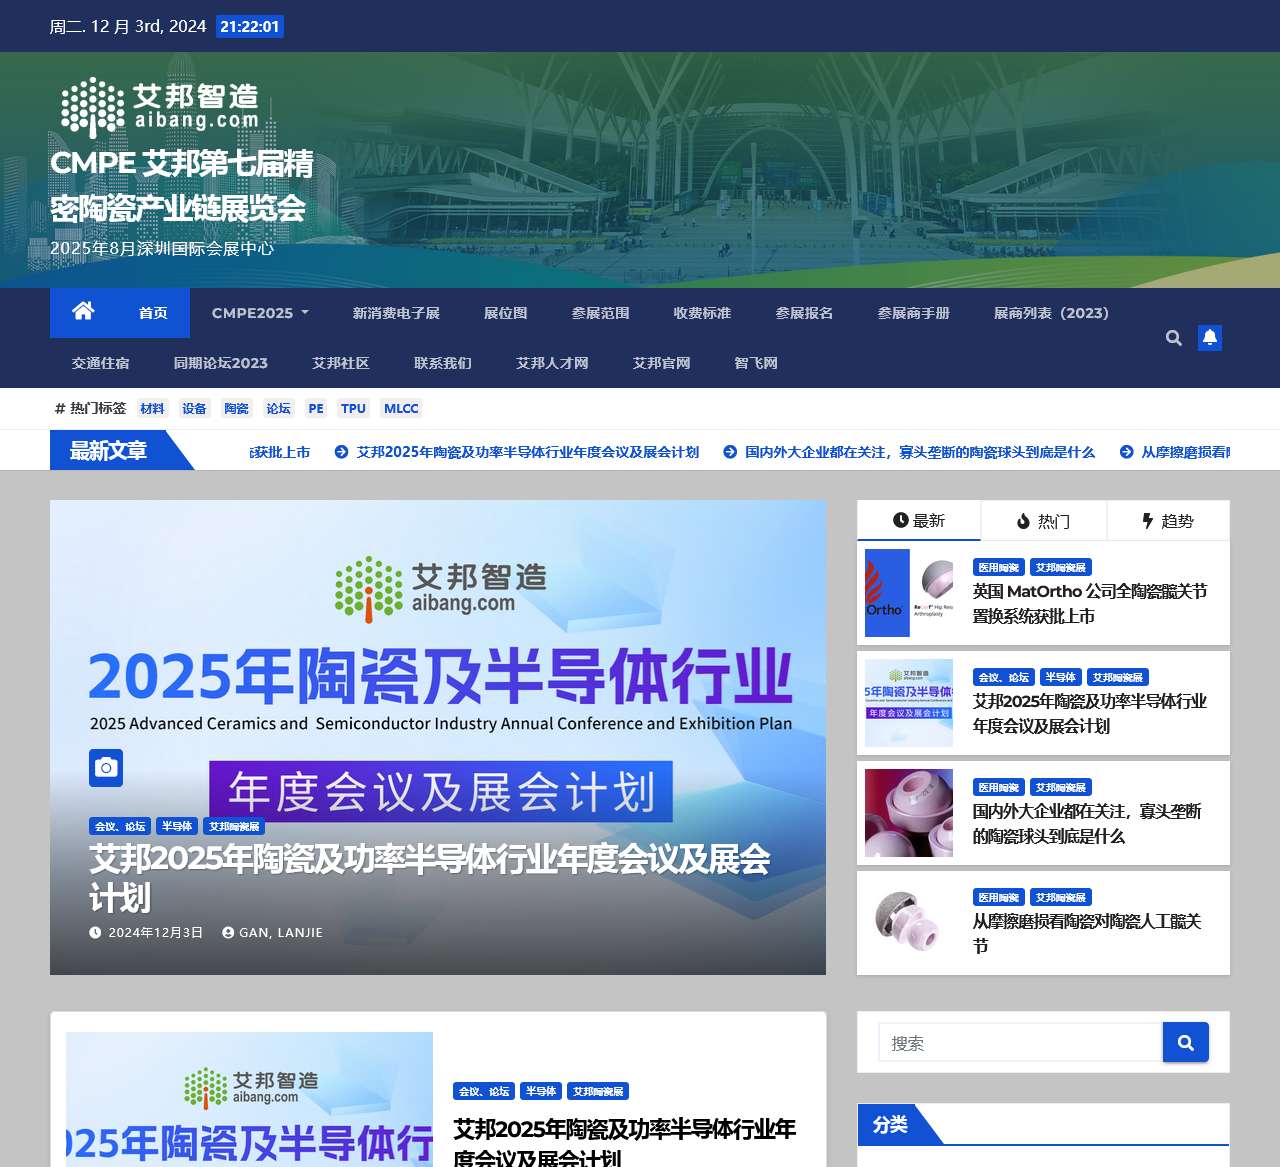Click the 艾邦智造 site logo
This screenshot has width=1280, height=1167.
click(x=160, y=104)
